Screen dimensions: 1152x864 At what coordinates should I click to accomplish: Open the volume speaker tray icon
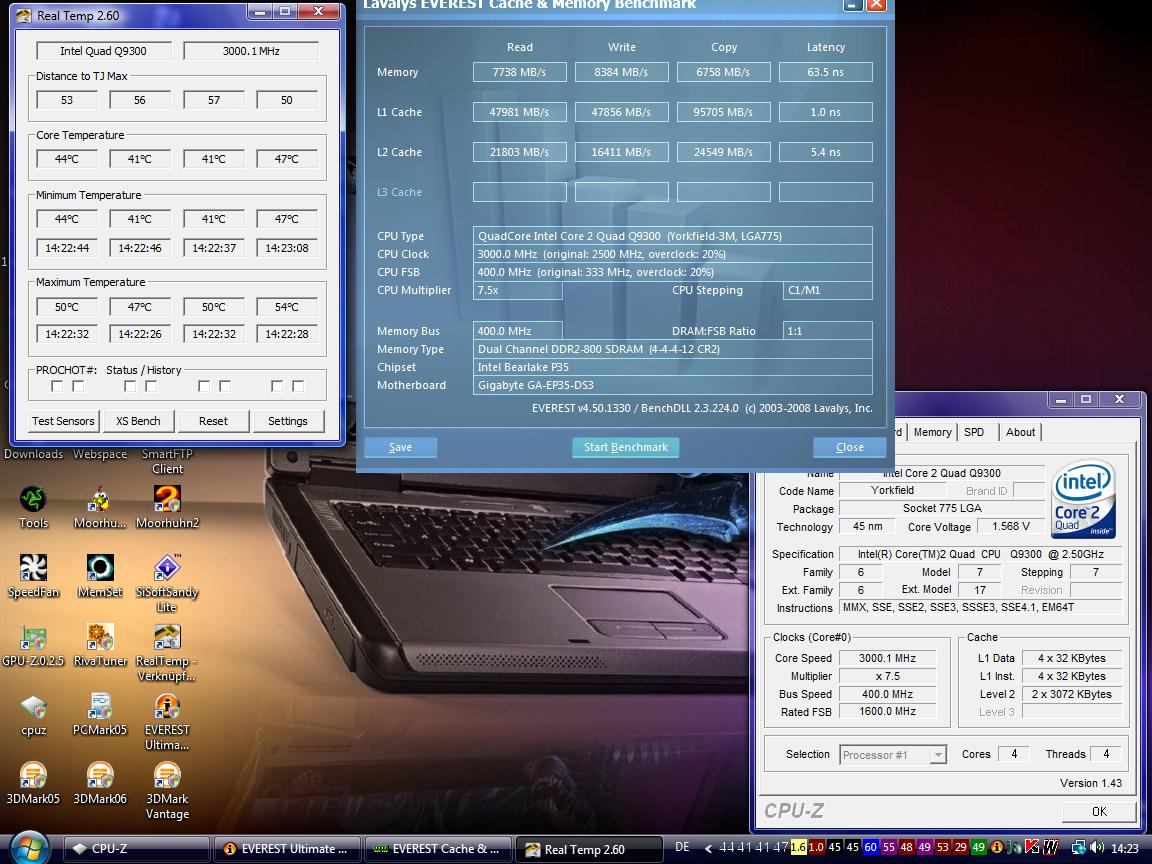tap(1097, 848)
